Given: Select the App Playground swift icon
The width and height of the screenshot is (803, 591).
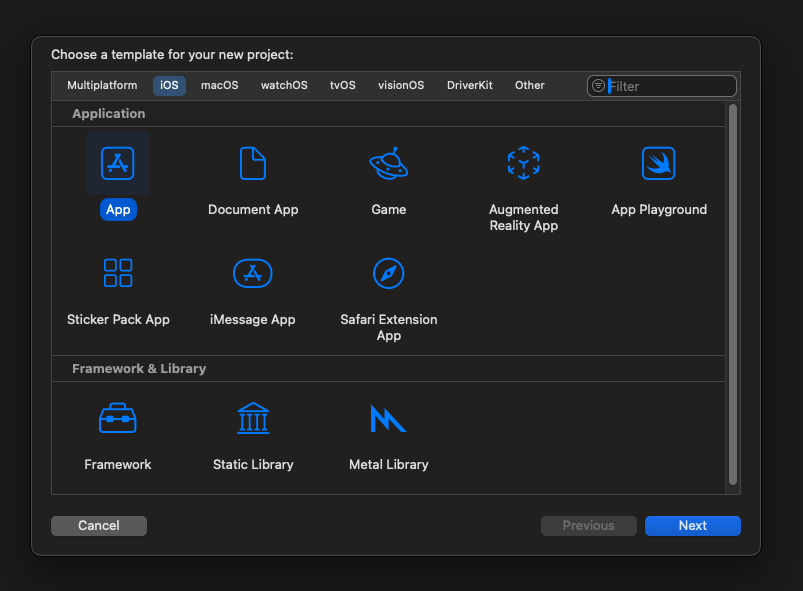Looking at the screenshot, I should [658, 163].
